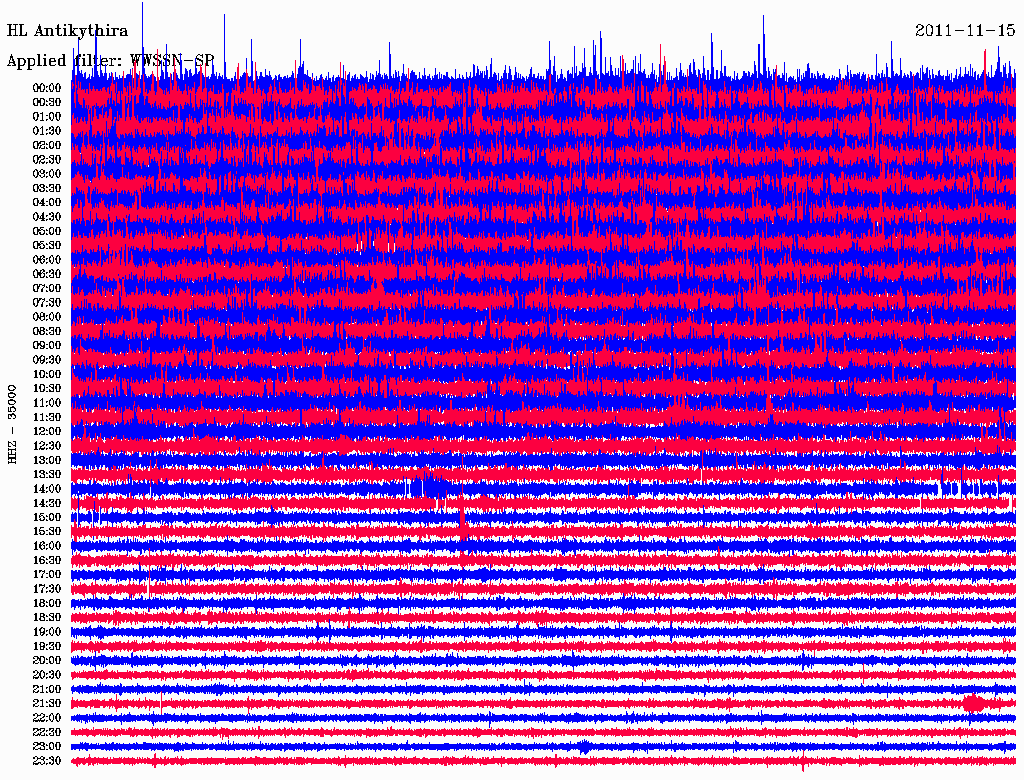Select the 02:30 time label
1024x780 pixels.
point(47,159)
